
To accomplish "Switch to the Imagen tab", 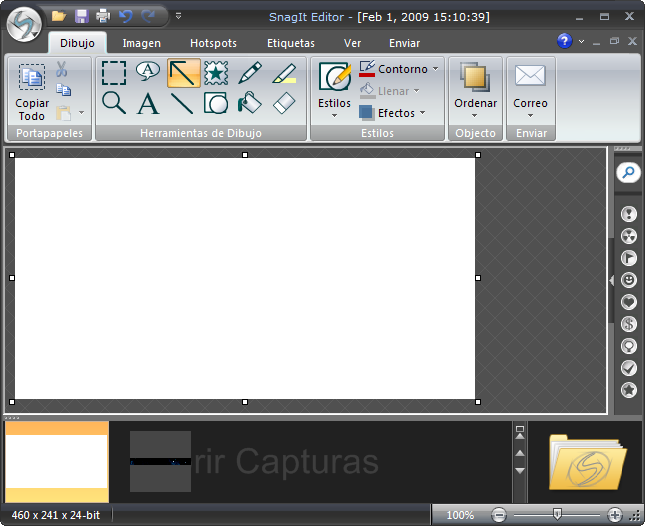I will pyautogui.click(x=141, y=43).
